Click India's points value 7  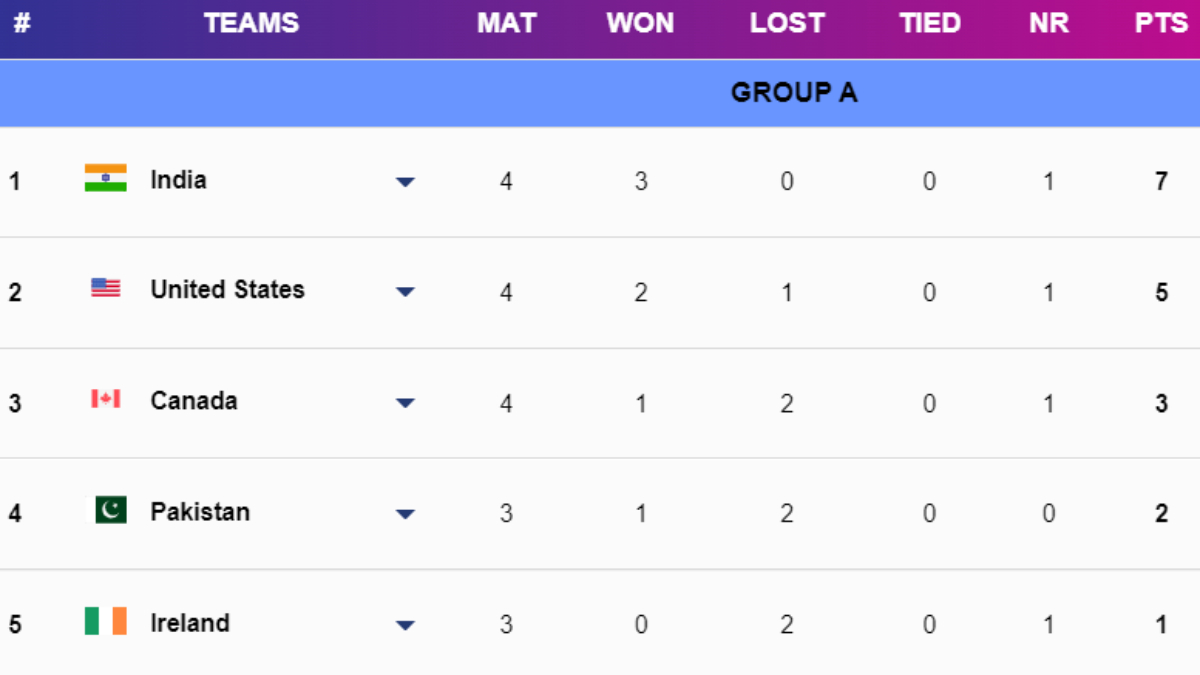1161,181
